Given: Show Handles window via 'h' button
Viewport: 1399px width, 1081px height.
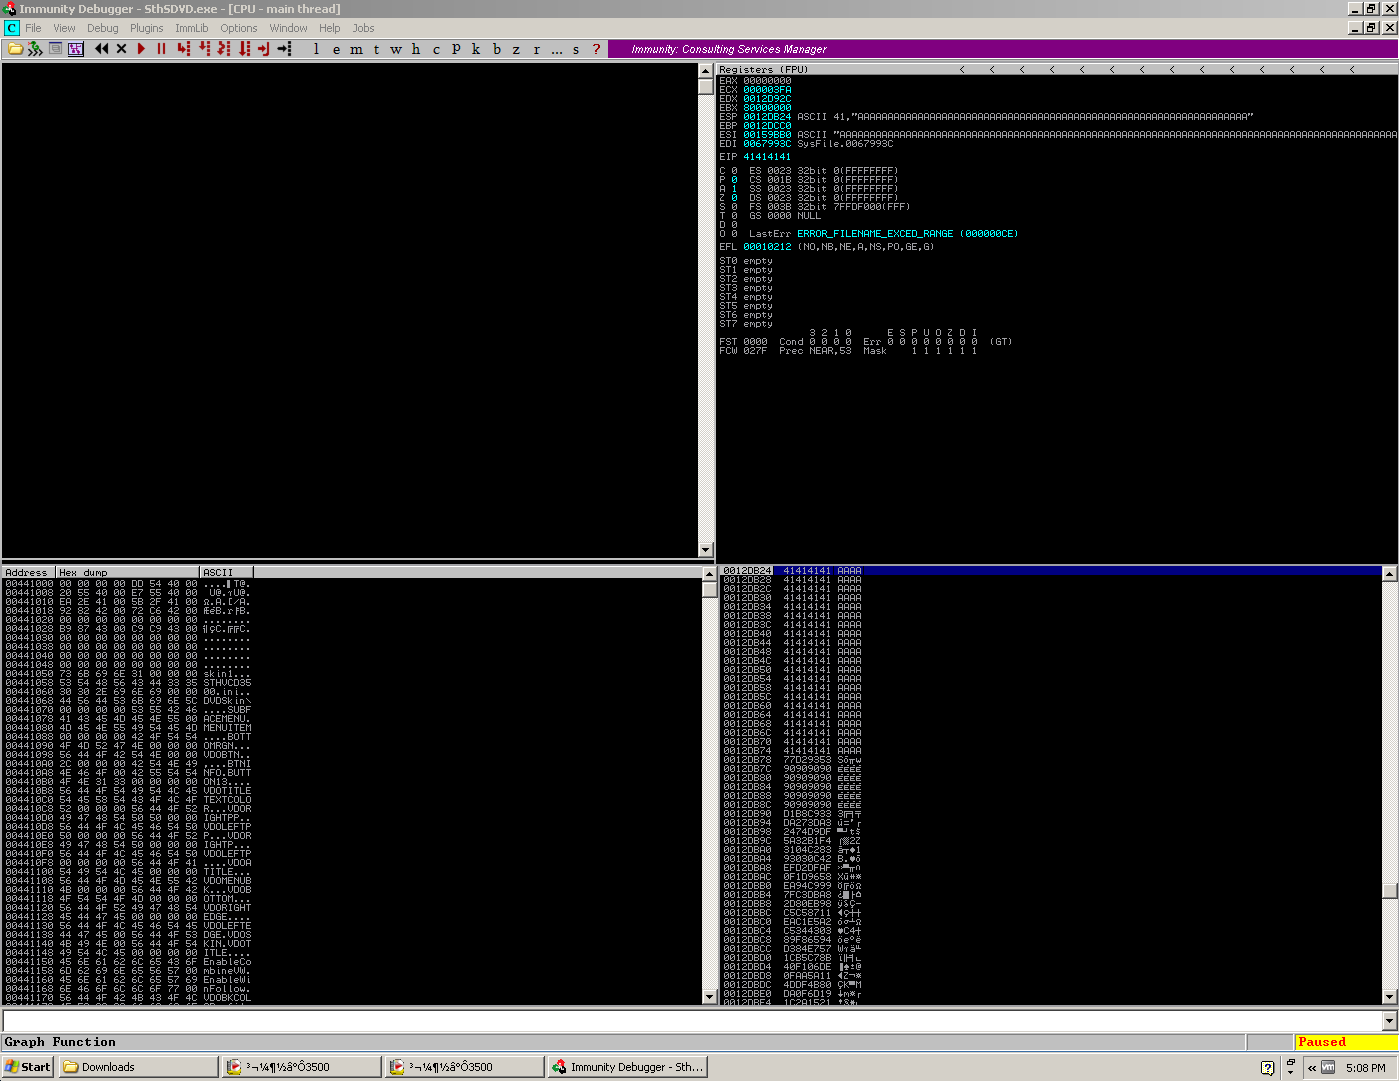Looking at the screenshot, I should (x=416, y=48).
